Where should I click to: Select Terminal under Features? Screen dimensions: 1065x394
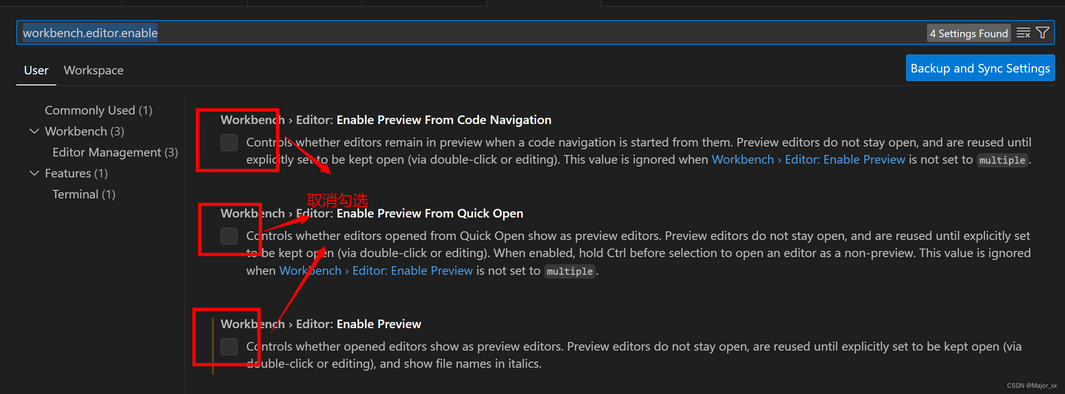(x=84, y=194)
